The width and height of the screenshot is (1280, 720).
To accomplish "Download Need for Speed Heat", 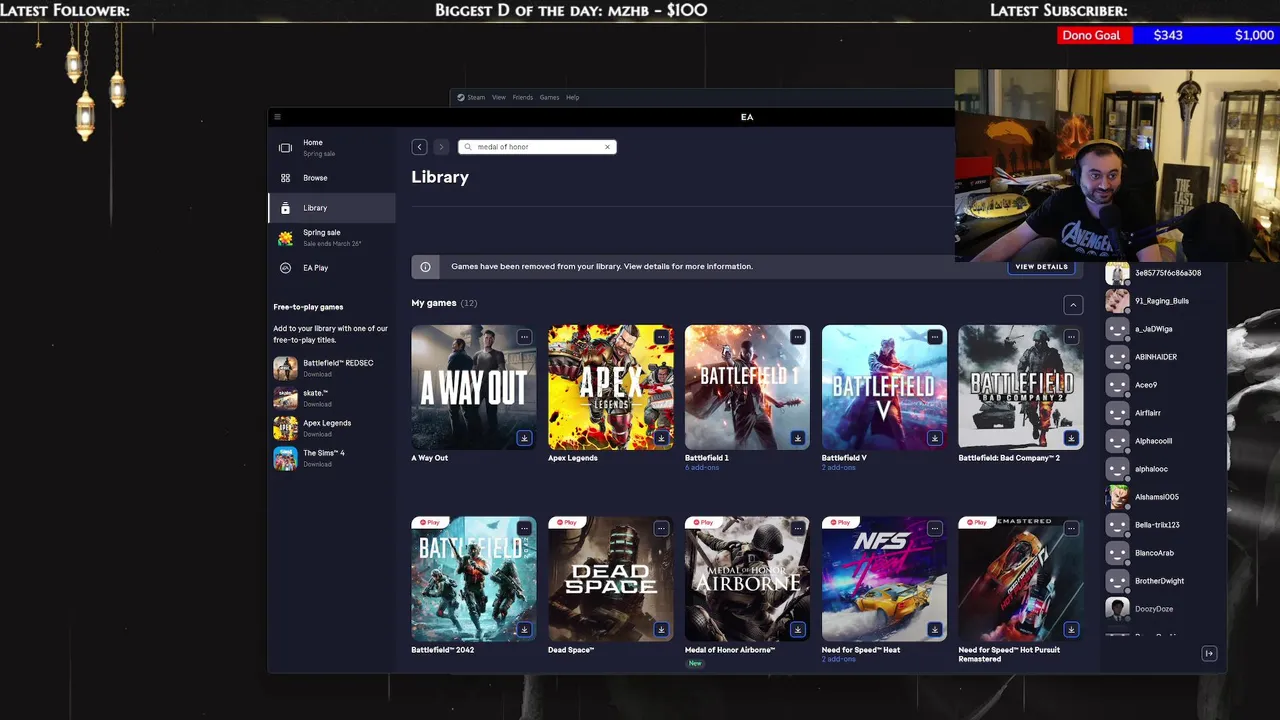I will tap(935, 629).
